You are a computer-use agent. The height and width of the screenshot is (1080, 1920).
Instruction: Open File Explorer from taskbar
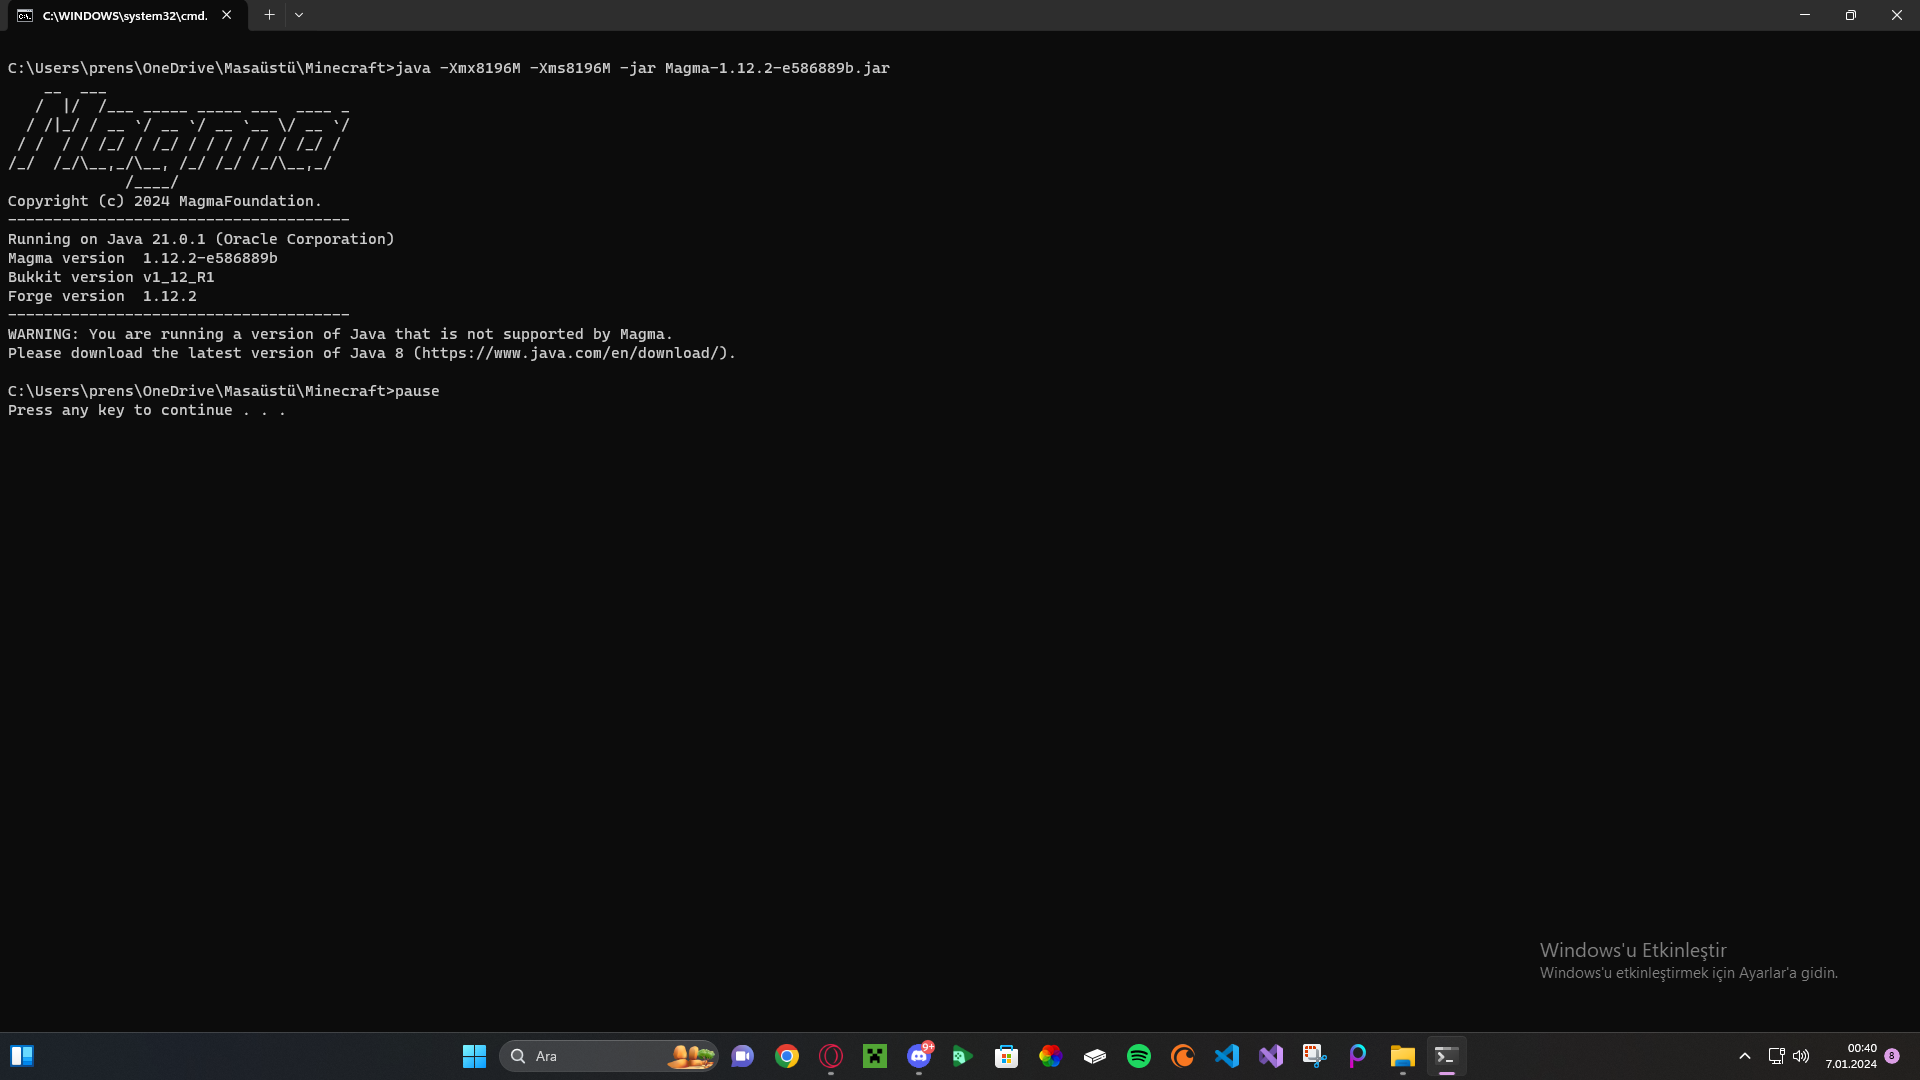click(x=1403, y=1056)
